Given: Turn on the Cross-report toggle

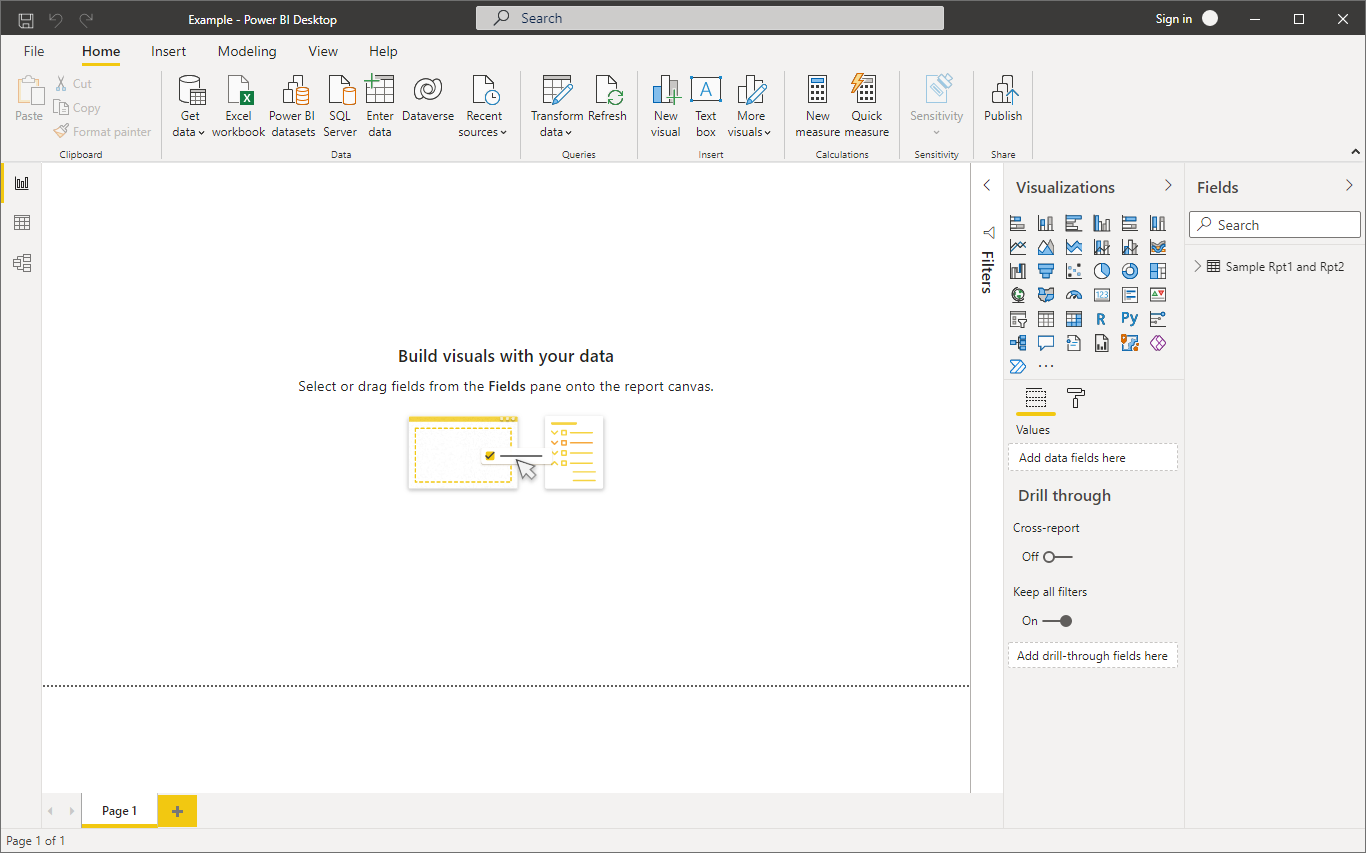Looking at the screenshot, I should tap(1057, 557).
